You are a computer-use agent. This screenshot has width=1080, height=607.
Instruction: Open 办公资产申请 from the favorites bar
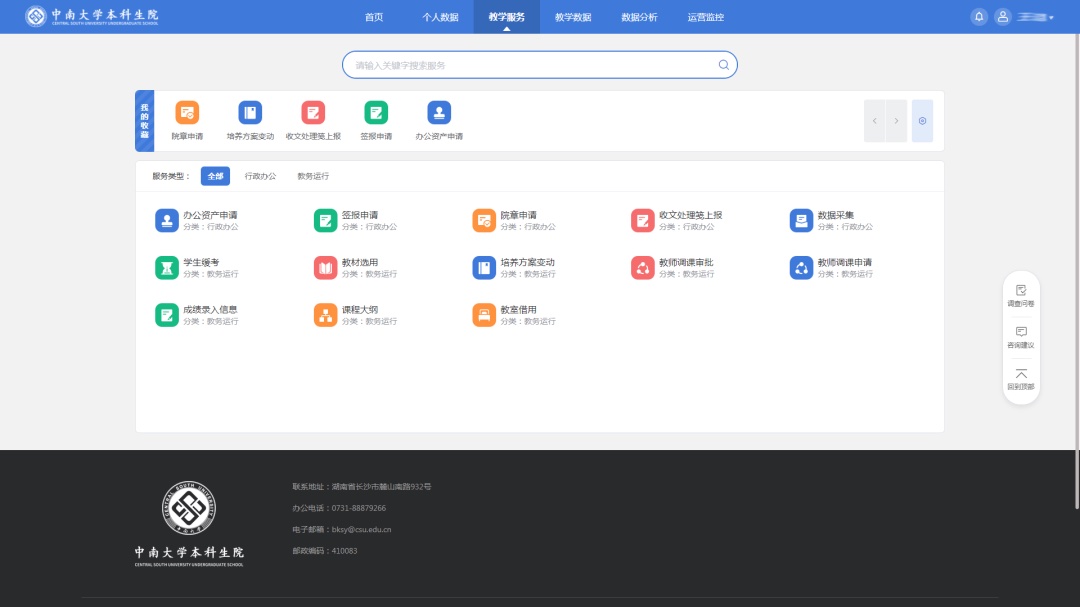pos(439,113)
